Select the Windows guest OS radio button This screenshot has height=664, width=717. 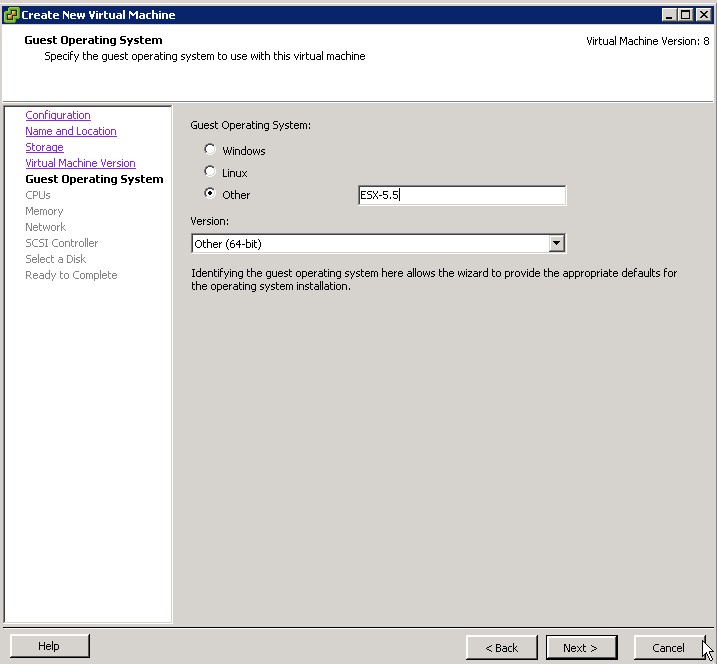pyautogui.click(x=210, y=150)
